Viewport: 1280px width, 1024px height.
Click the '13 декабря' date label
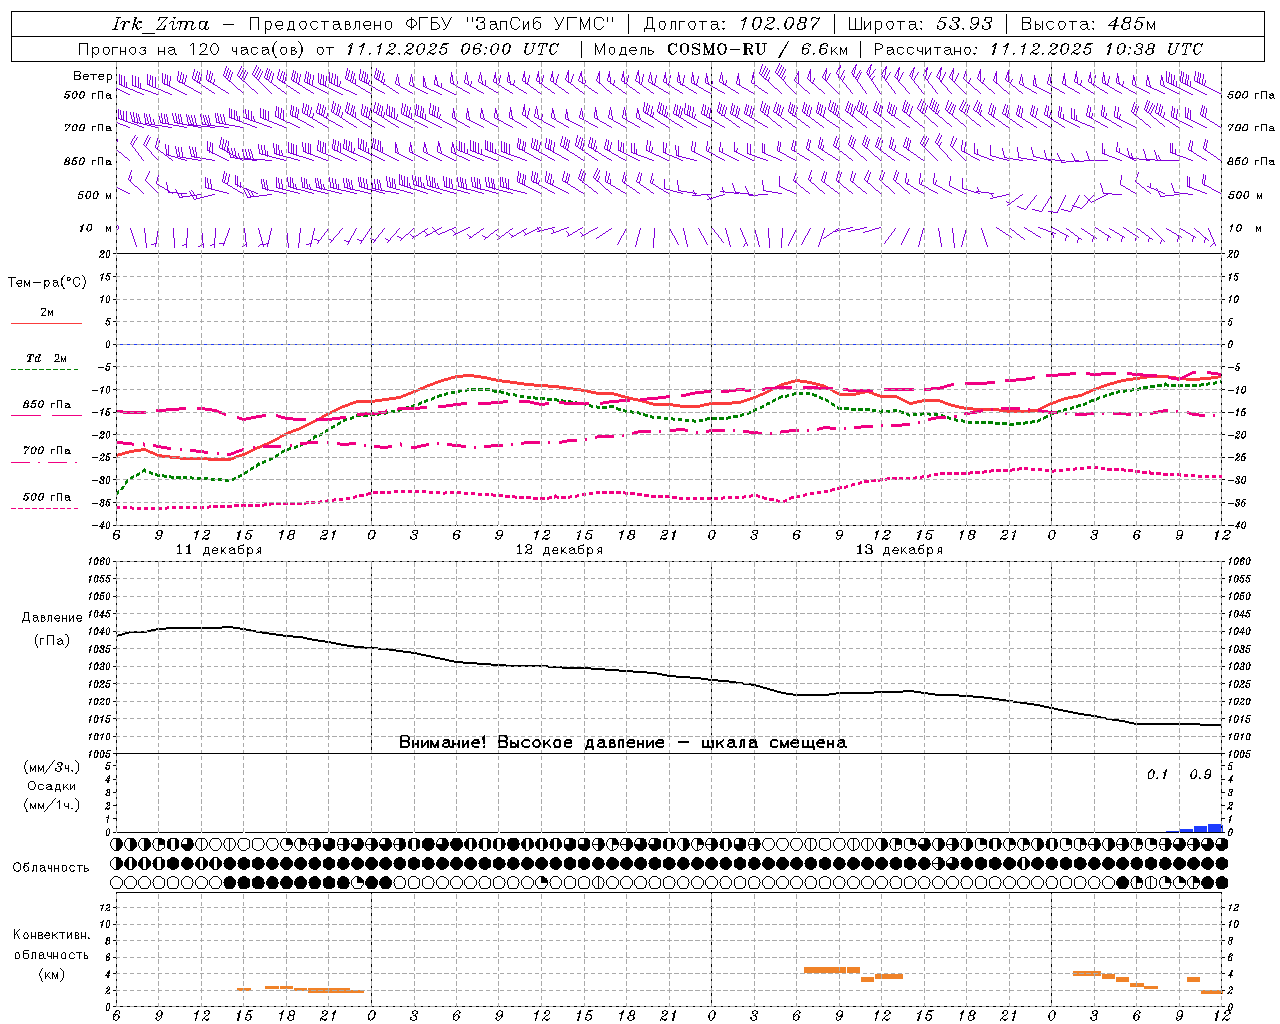coord(899,550)
